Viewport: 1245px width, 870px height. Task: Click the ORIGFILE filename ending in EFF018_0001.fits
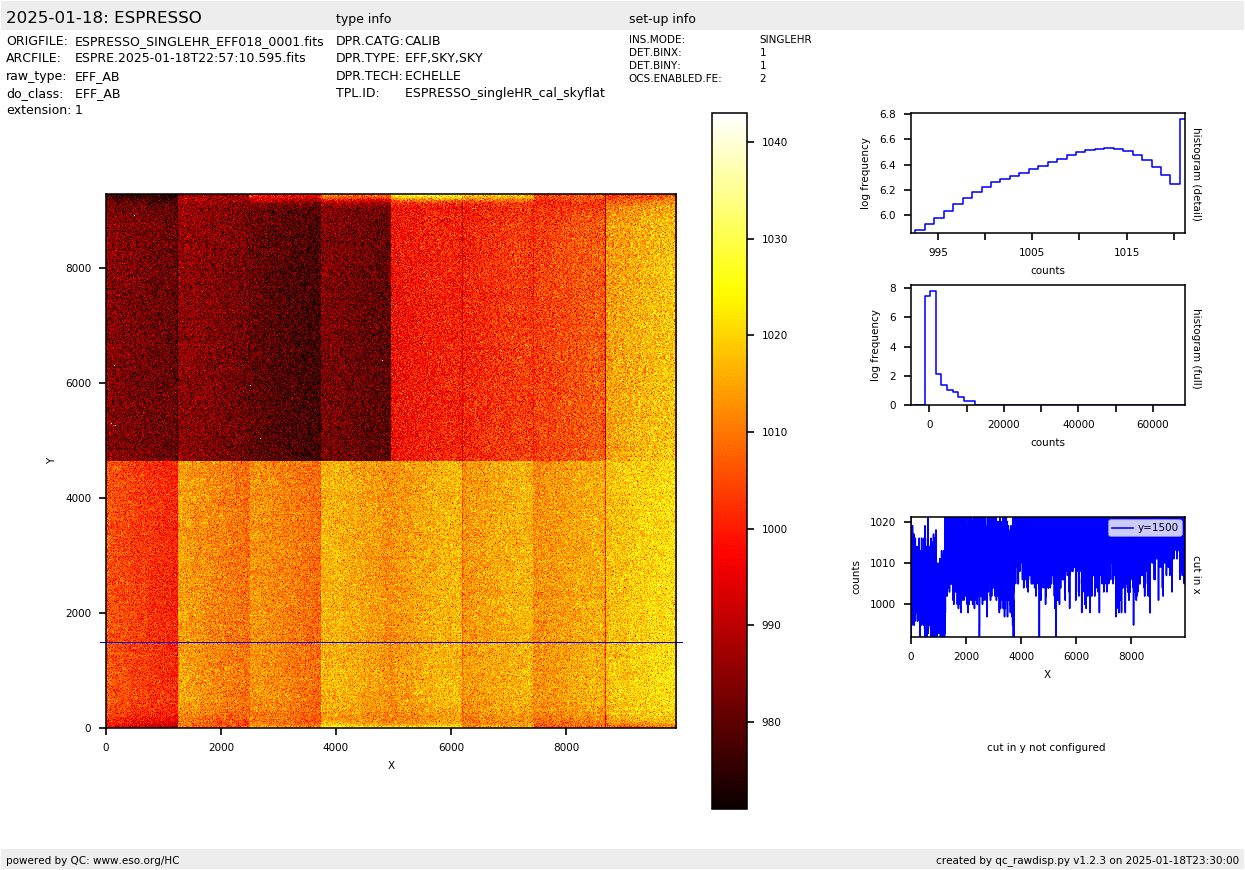[x=199, y=42]
